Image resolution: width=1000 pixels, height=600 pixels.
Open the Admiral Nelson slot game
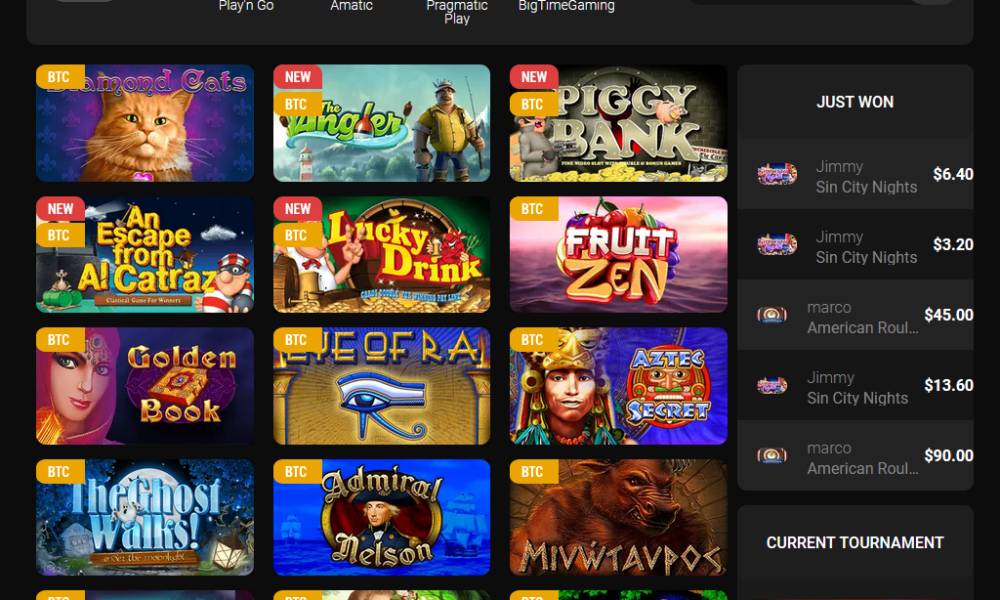pos(381,517)
